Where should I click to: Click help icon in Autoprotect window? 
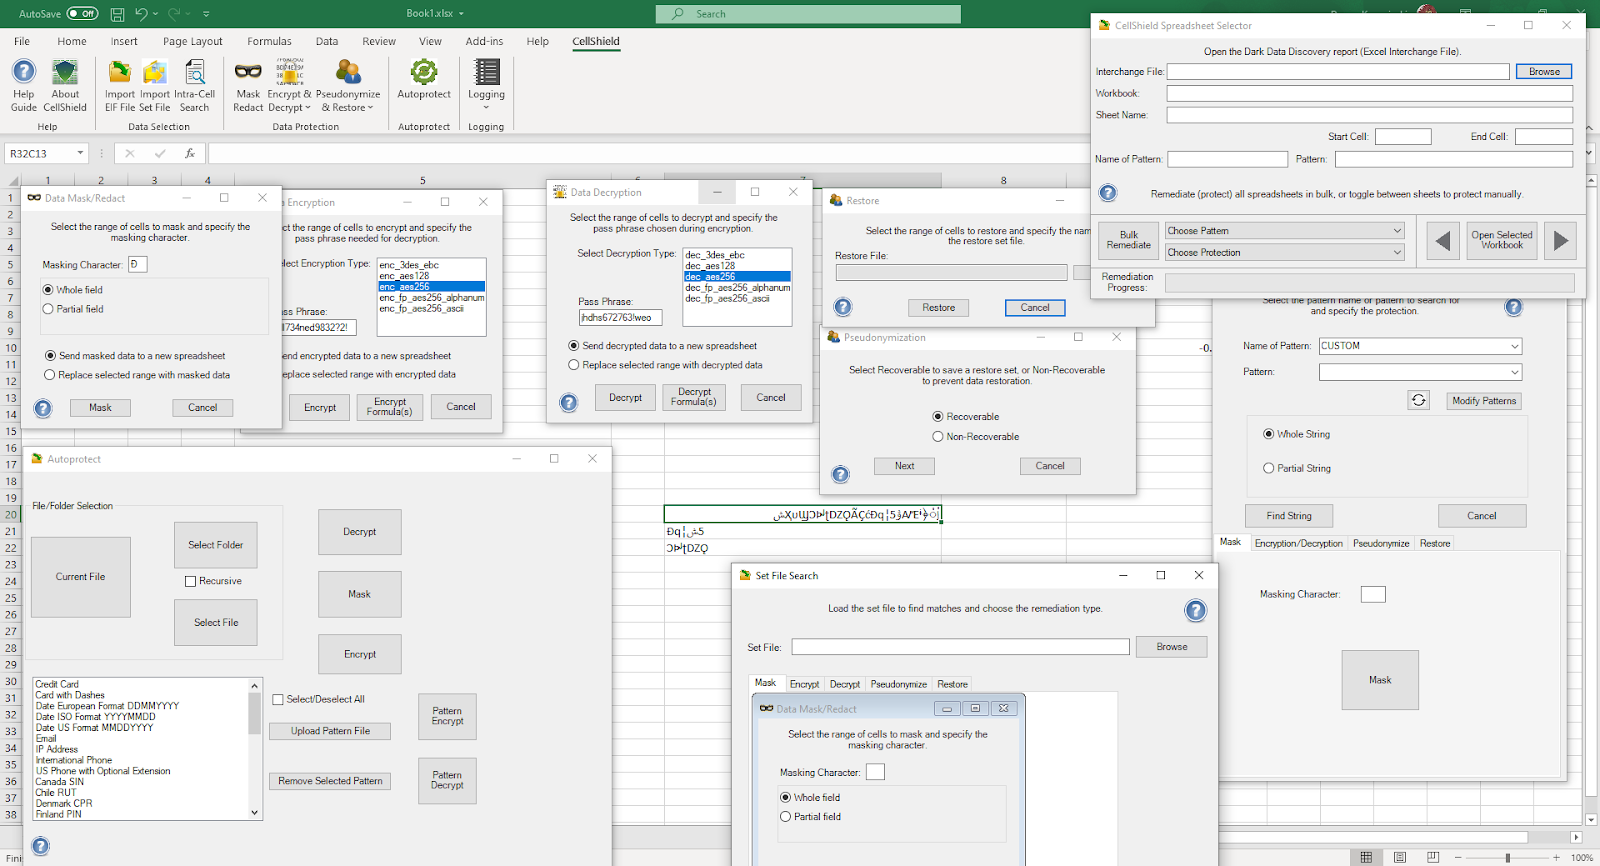pos(41,846)
